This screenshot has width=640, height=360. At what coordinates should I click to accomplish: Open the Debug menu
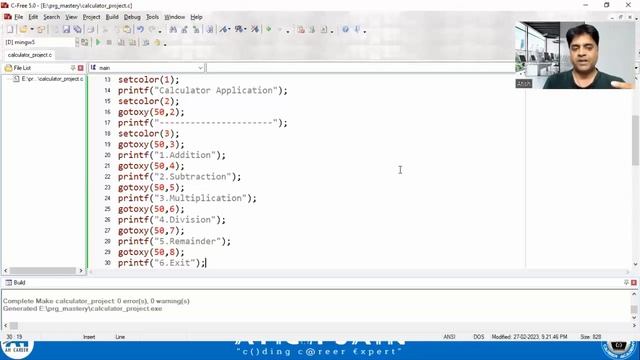(132, 17)
